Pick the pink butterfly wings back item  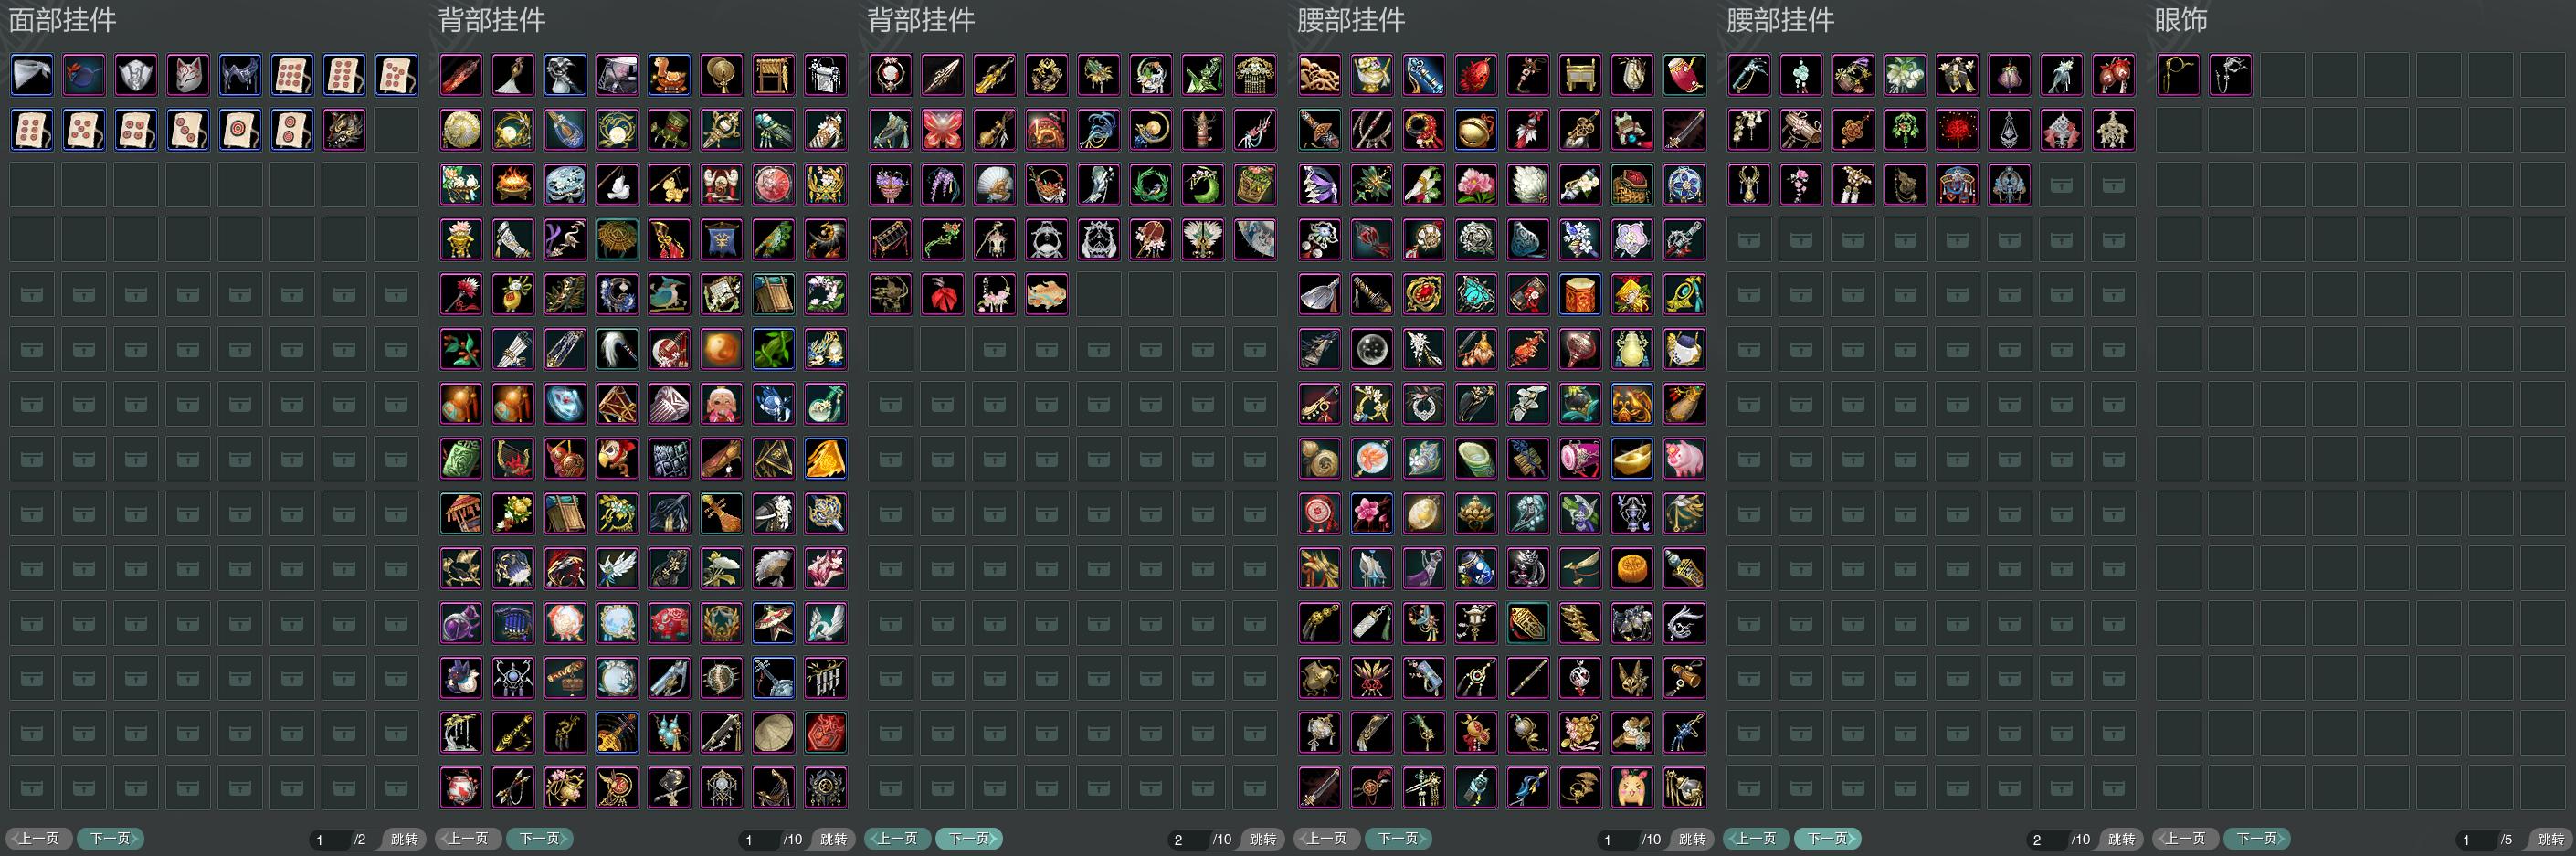click(x=942, y=130)
